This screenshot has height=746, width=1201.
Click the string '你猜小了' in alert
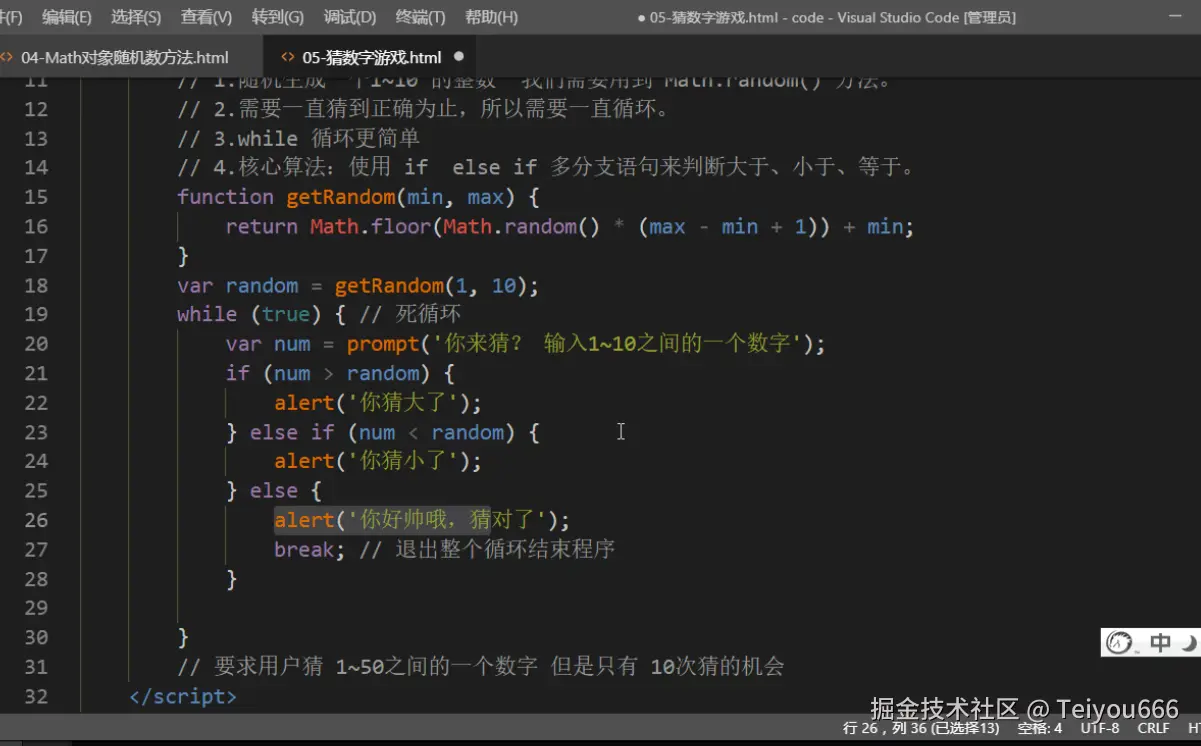point(402,461)
